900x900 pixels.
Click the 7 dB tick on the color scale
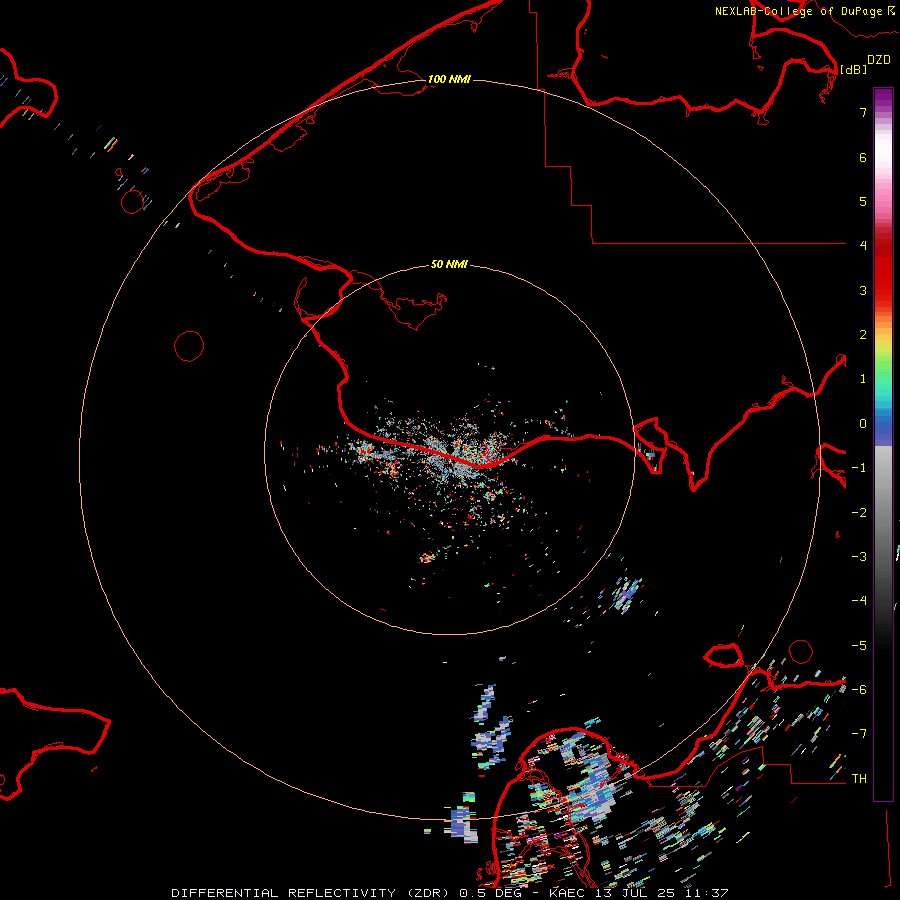pyautogui.click(x=863, y=112)
